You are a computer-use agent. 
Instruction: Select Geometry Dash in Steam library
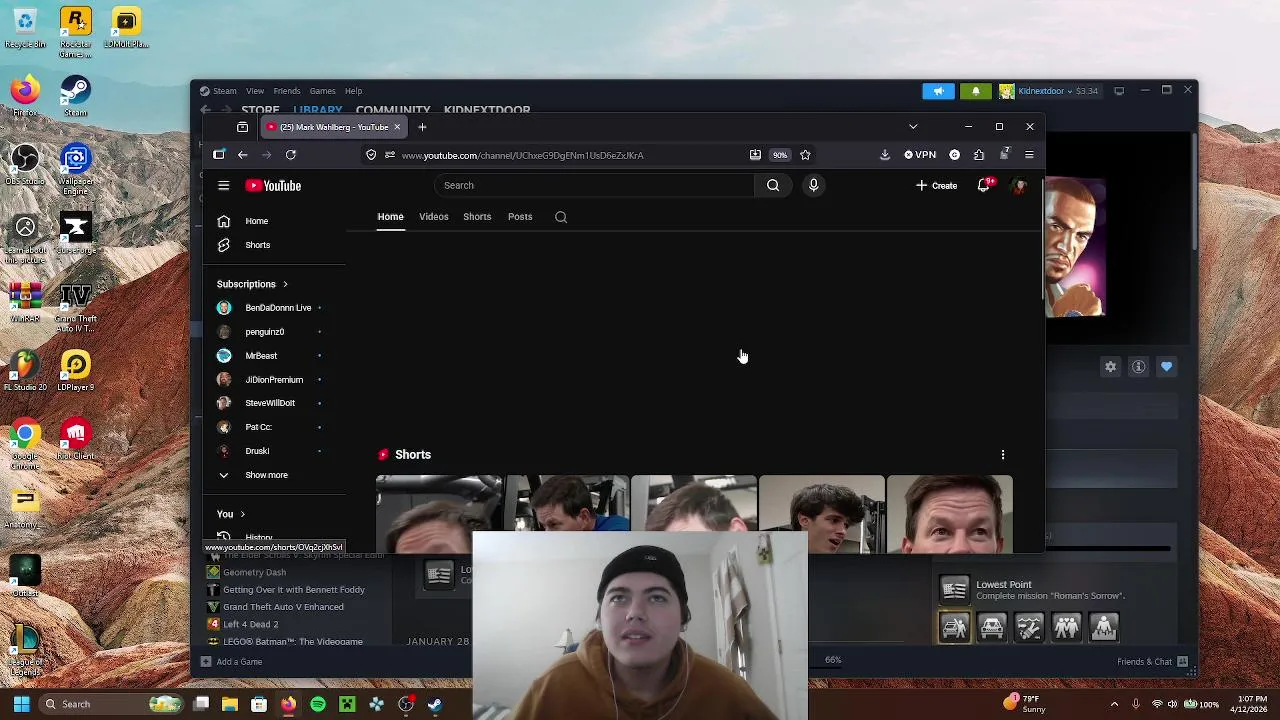point(254,573)
